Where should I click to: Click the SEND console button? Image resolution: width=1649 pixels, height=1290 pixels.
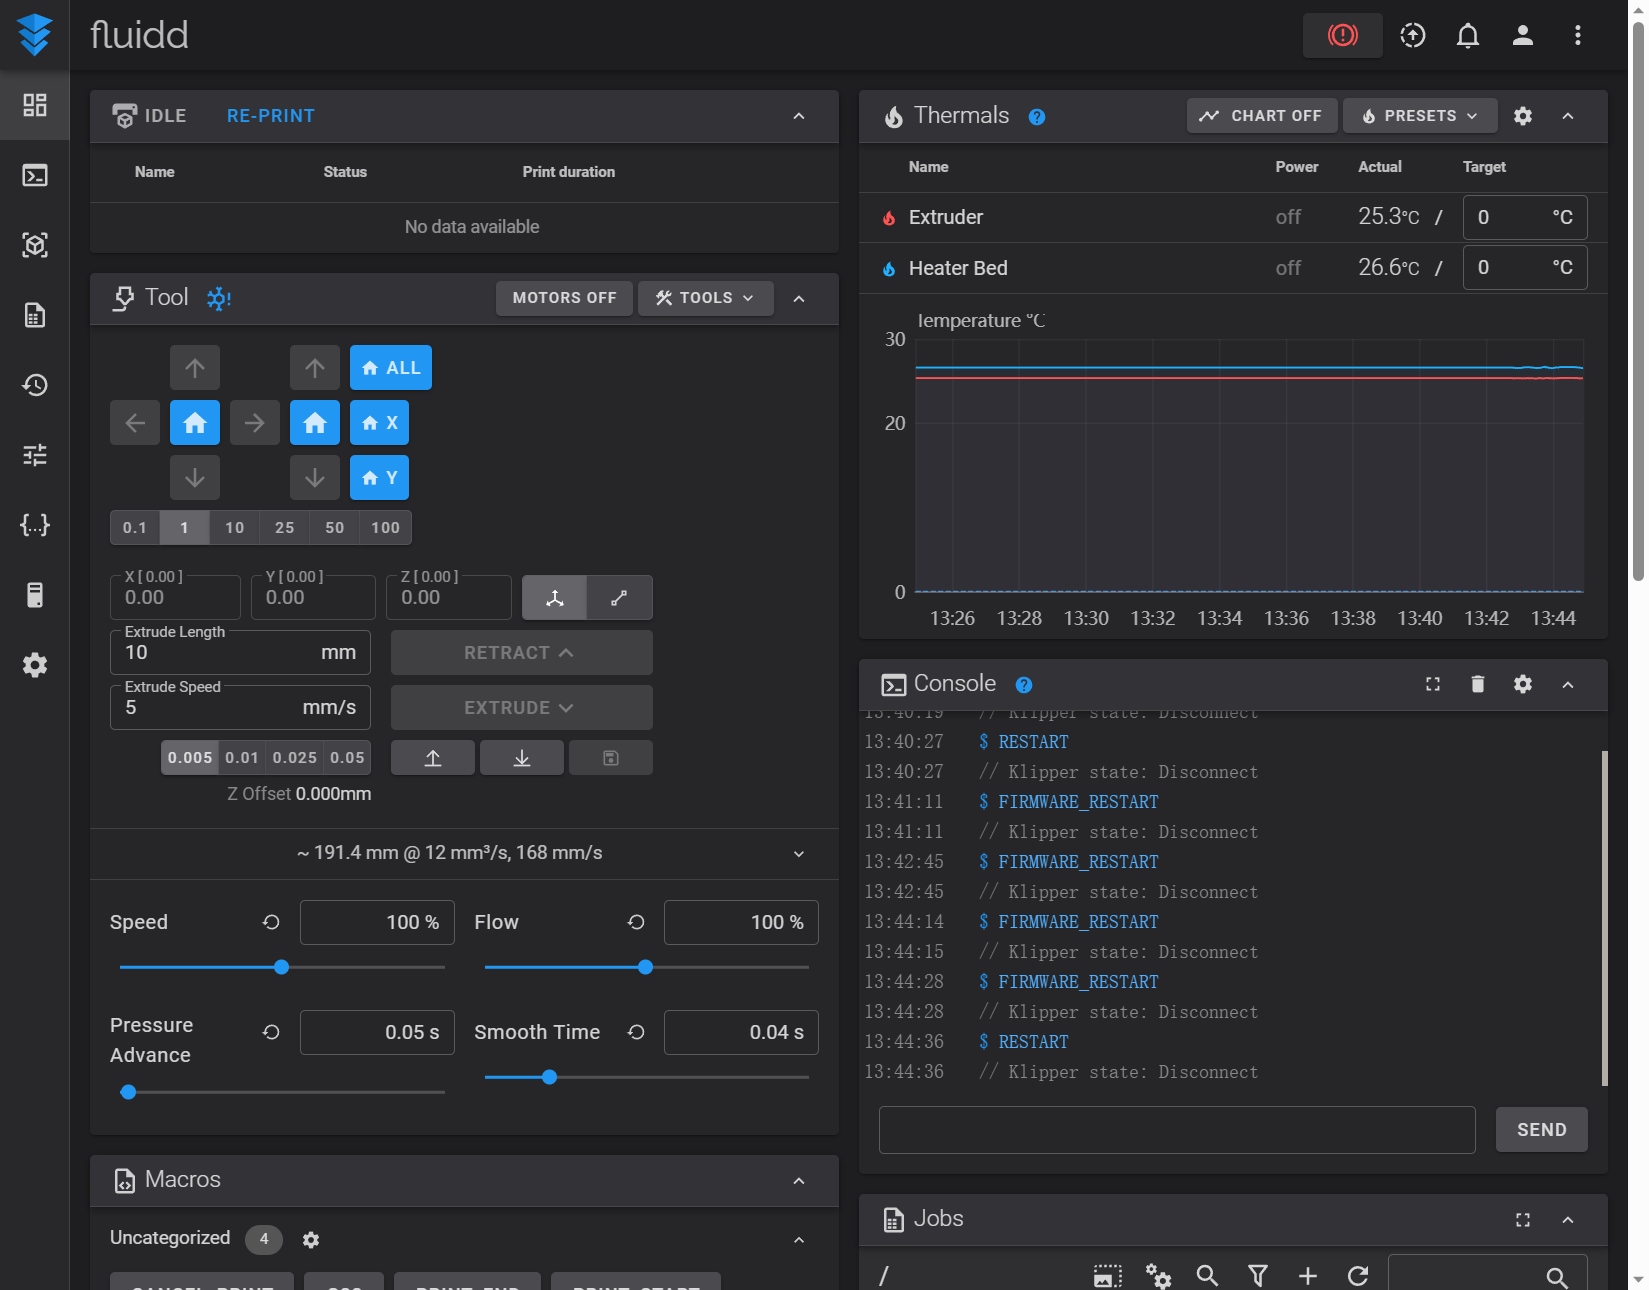tap(1541, 1130)
